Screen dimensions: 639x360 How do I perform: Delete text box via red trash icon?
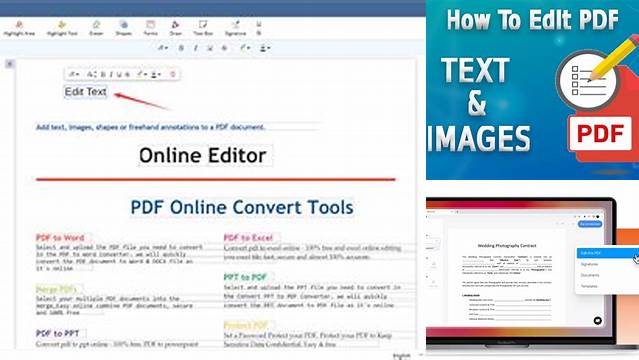(x=173, y=74)
